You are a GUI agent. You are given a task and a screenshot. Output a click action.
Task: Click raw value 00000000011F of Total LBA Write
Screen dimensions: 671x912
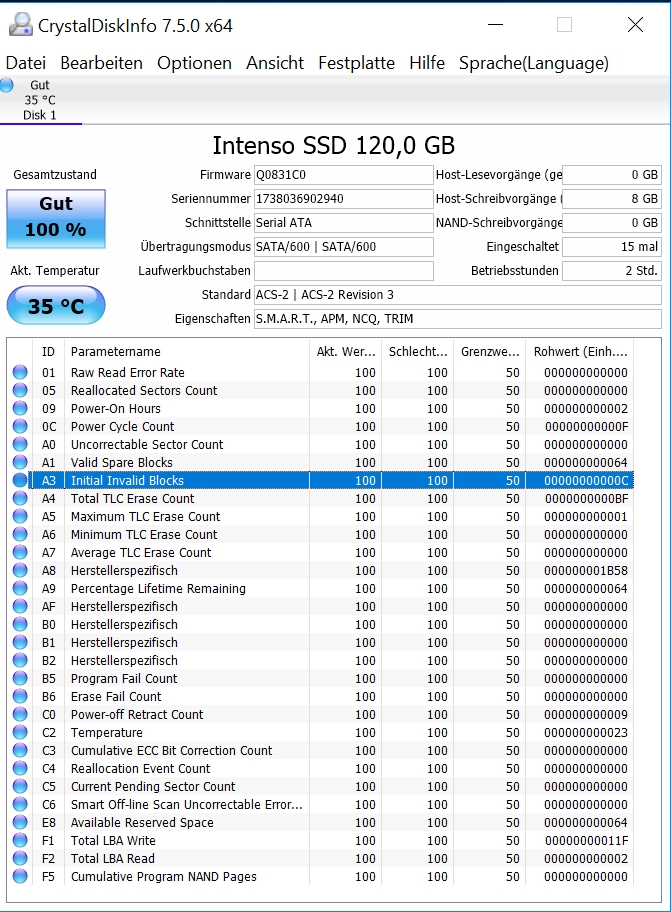coord(586,840)
